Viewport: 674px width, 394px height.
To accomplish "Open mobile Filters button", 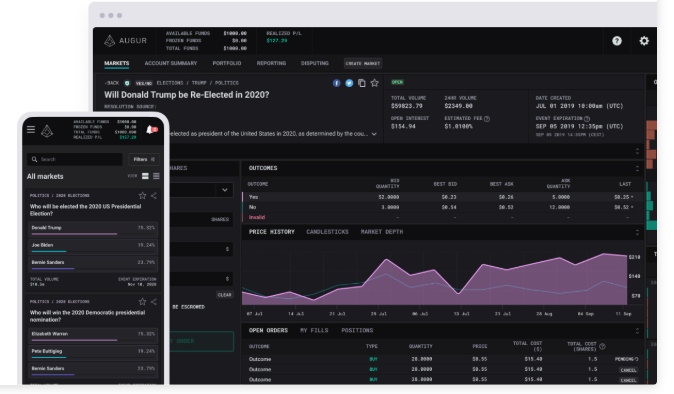I will (144, 159).
